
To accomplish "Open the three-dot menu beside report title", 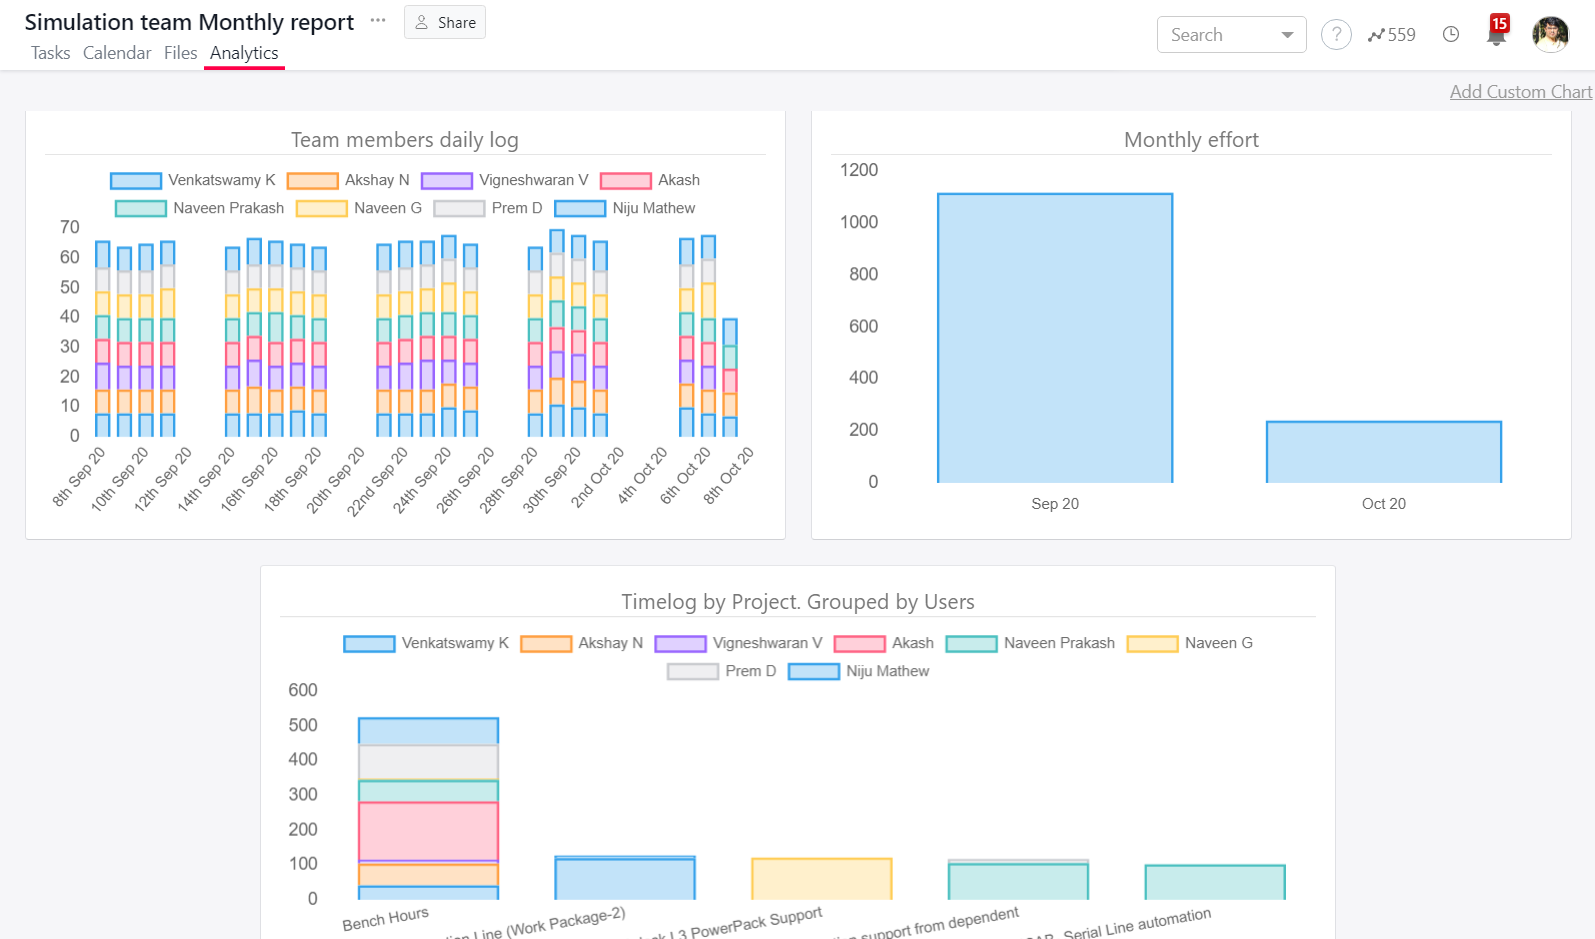I will tap(378, 20).
